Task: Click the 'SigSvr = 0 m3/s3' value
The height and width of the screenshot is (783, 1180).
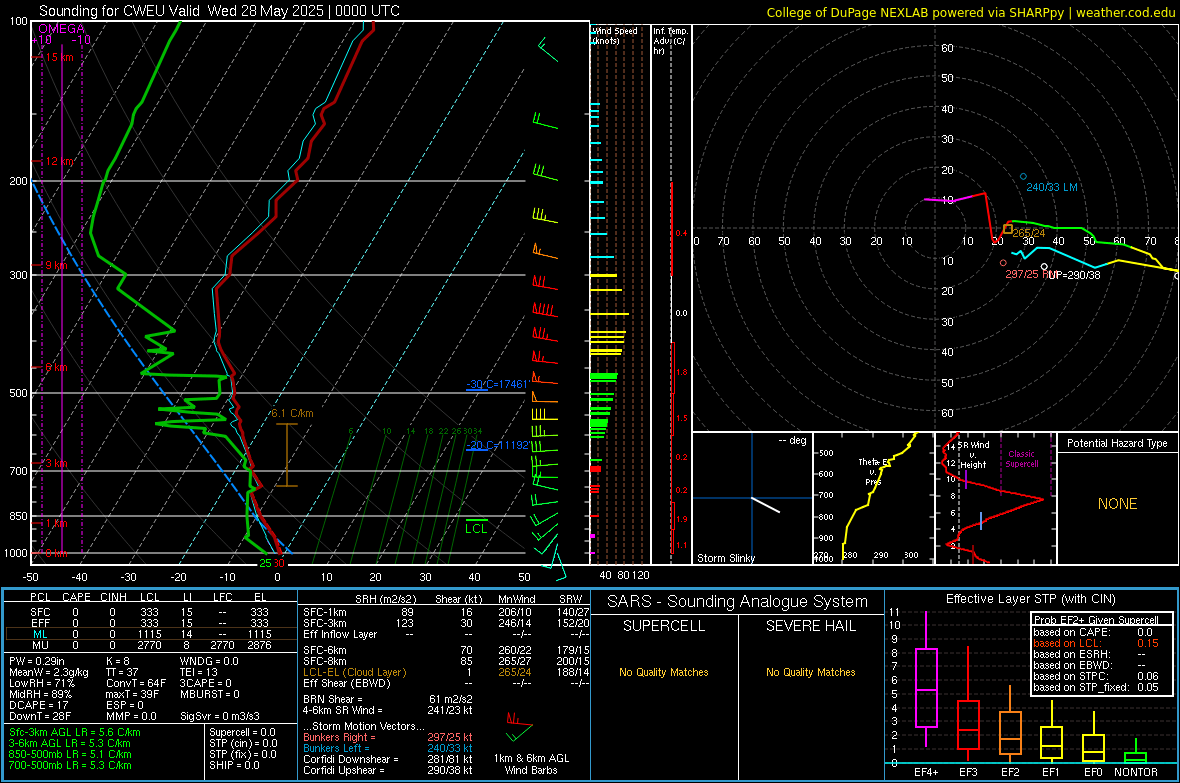Action: coord(220,717)
